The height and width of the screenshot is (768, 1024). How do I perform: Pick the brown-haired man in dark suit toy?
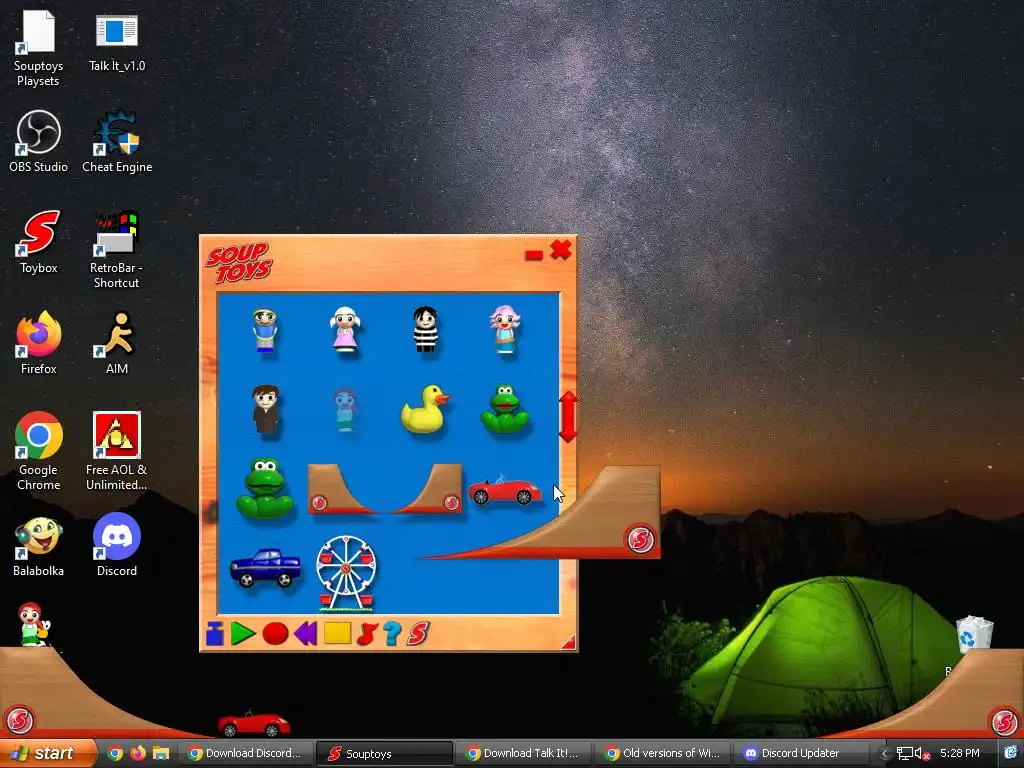point(266,409)
